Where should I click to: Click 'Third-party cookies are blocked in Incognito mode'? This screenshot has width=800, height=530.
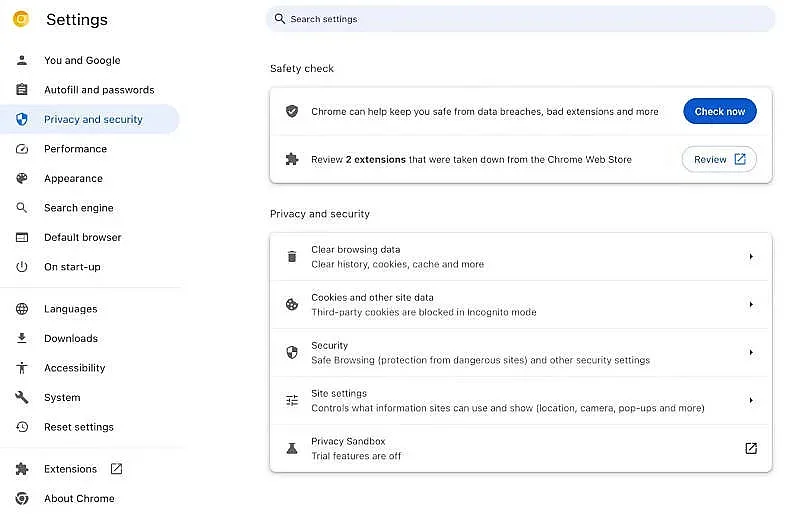click(x=423, y=312)
